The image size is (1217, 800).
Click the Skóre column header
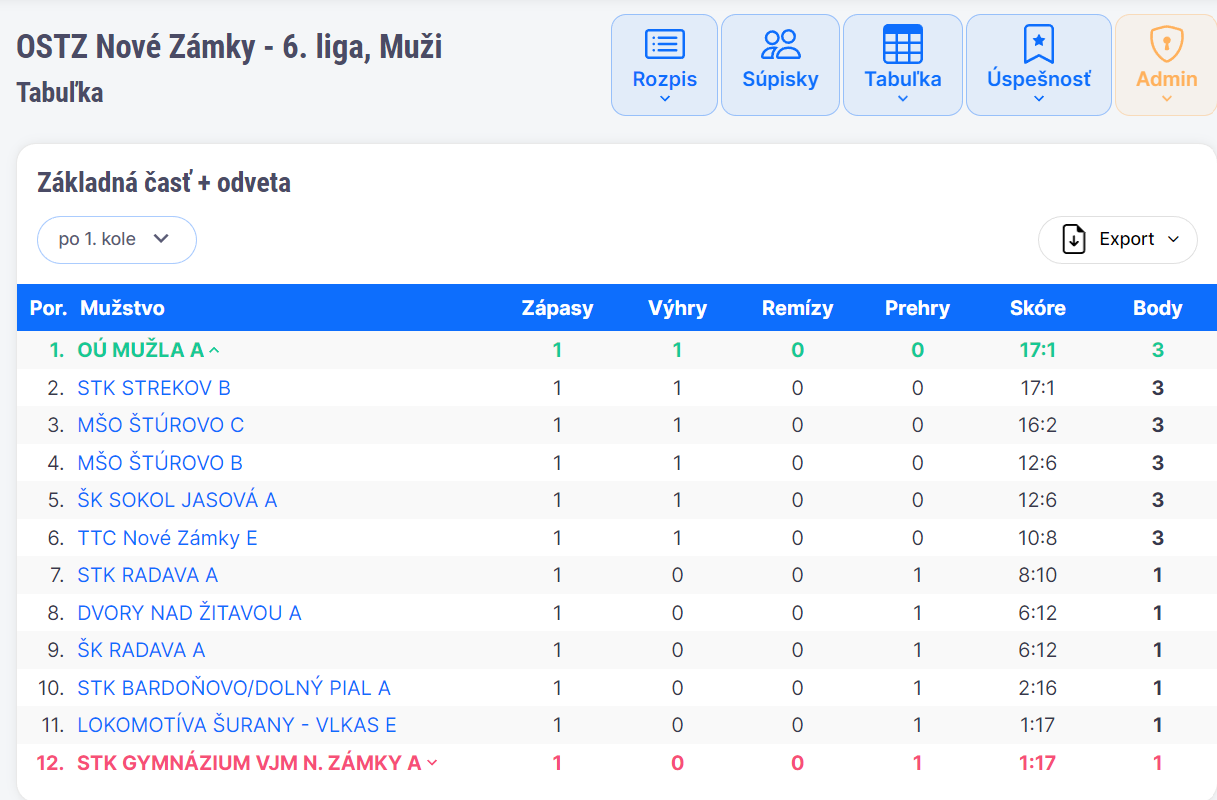[x=1038, y=308]
